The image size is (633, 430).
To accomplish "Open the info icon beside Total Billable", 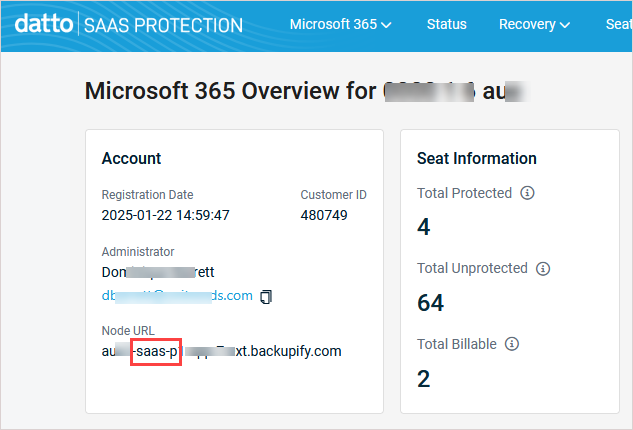I will tap(511, 344).
